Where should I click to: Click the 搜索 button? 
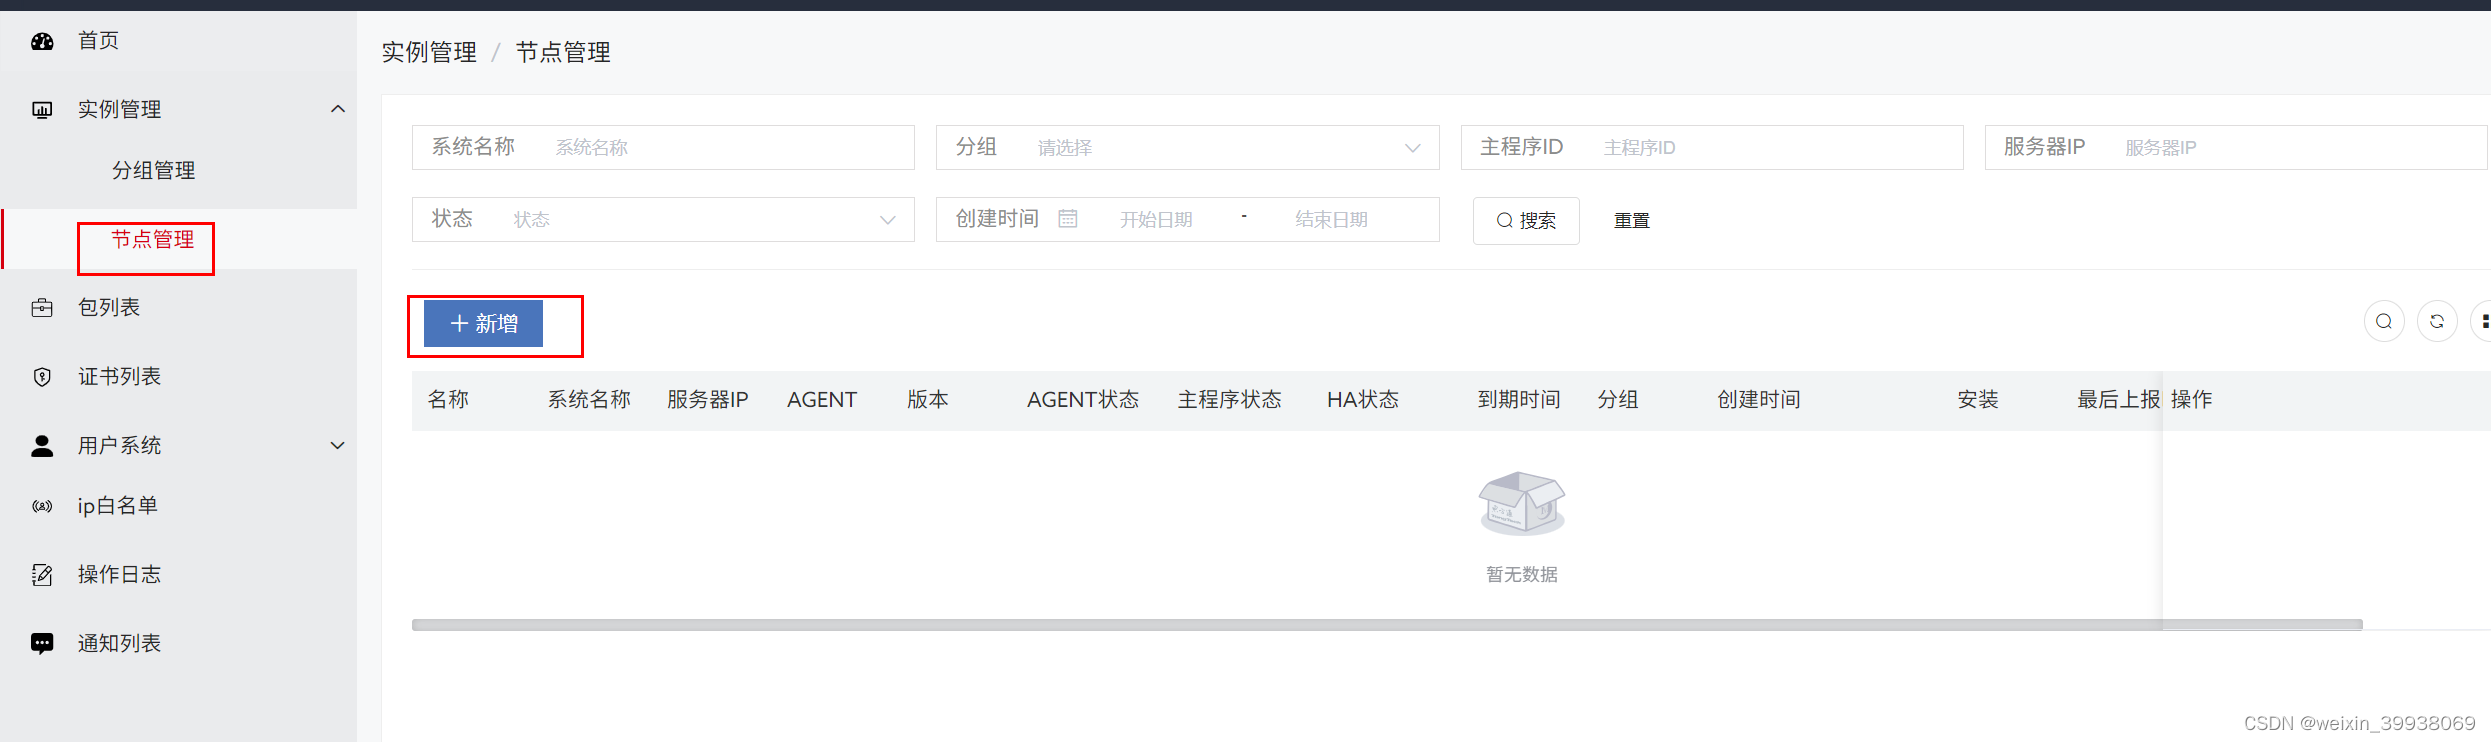[1526, 221]
